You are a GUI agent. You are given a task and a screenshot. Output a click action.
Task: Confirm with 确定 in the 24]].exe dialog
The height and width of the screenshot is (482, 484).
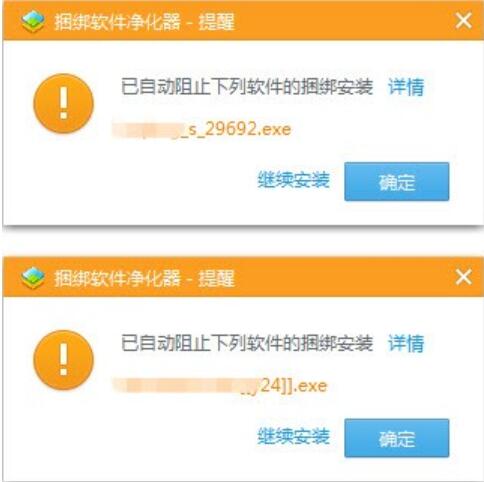point(397,438)
